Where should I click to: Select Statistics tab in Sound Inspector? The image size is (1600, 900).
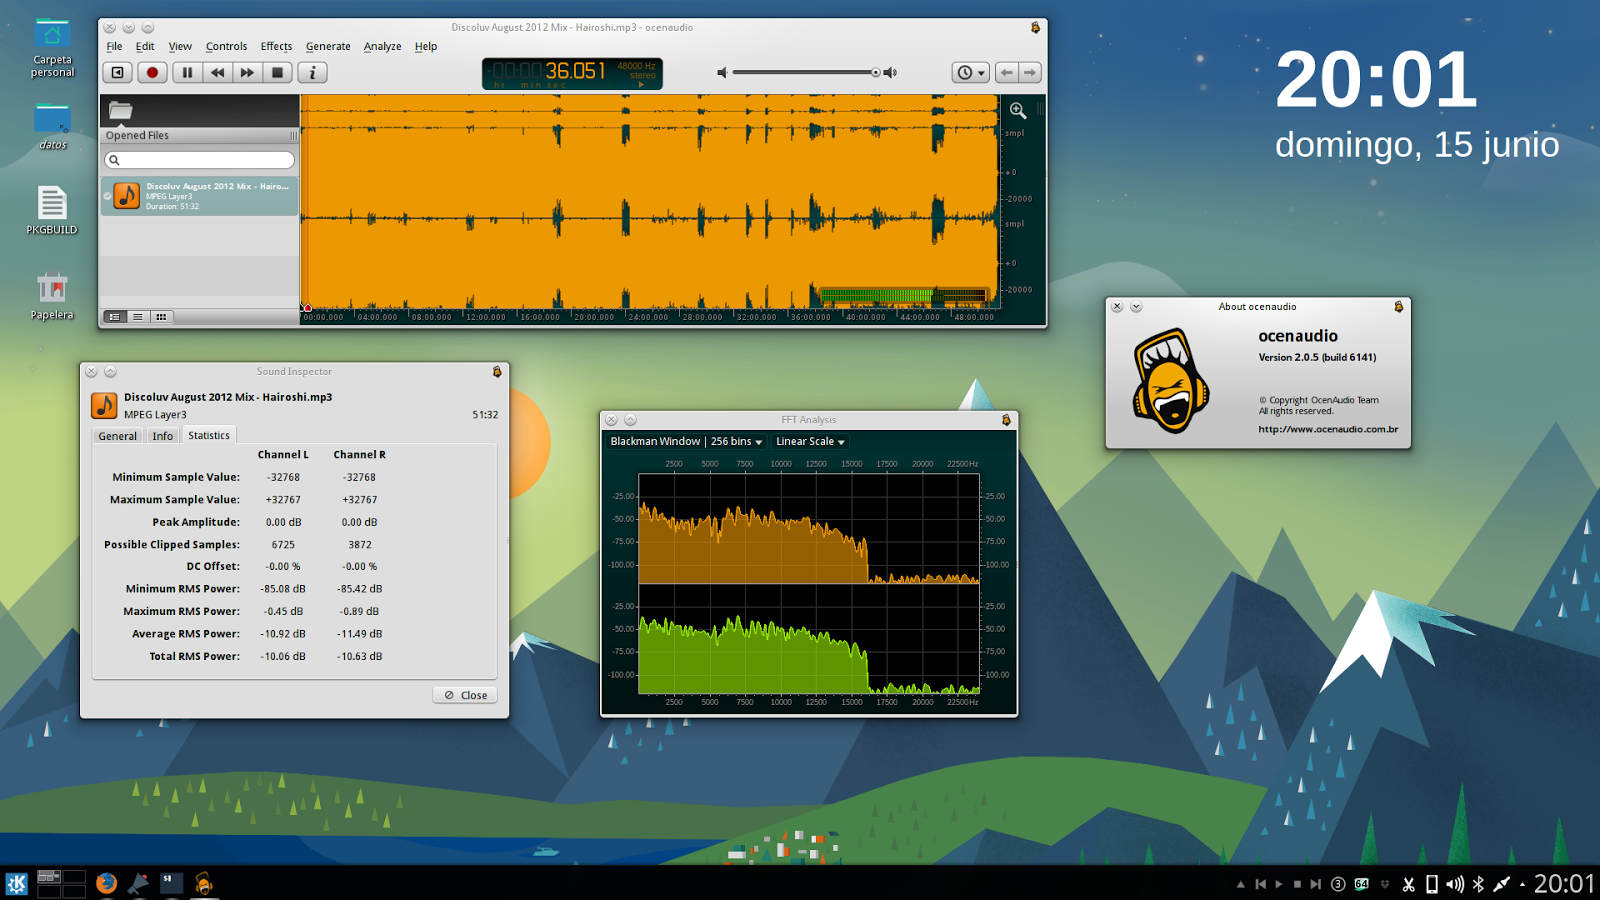[x=209, y=435]
